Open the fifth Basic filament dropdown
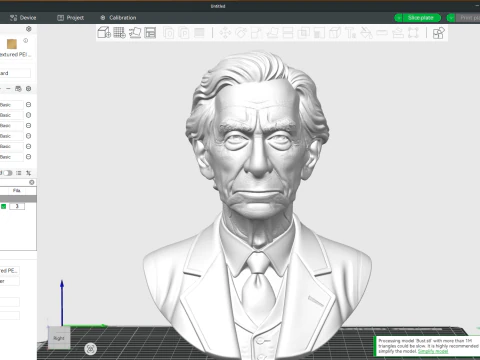This screenshot has width=480, height=360. (11, 146)
